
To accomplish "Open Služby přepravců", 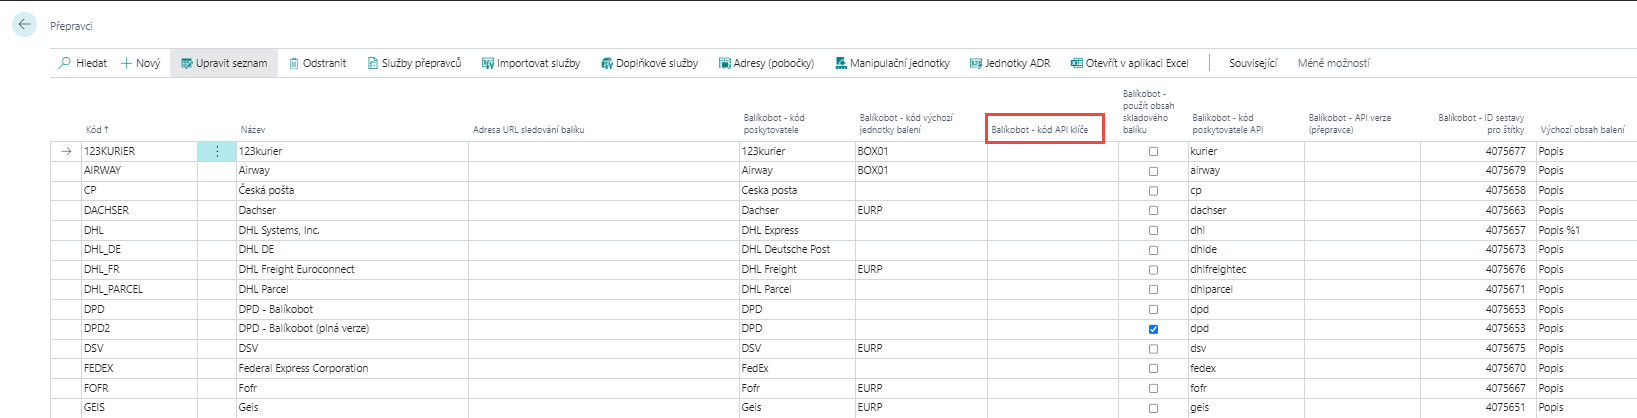I will pos(414,63).
